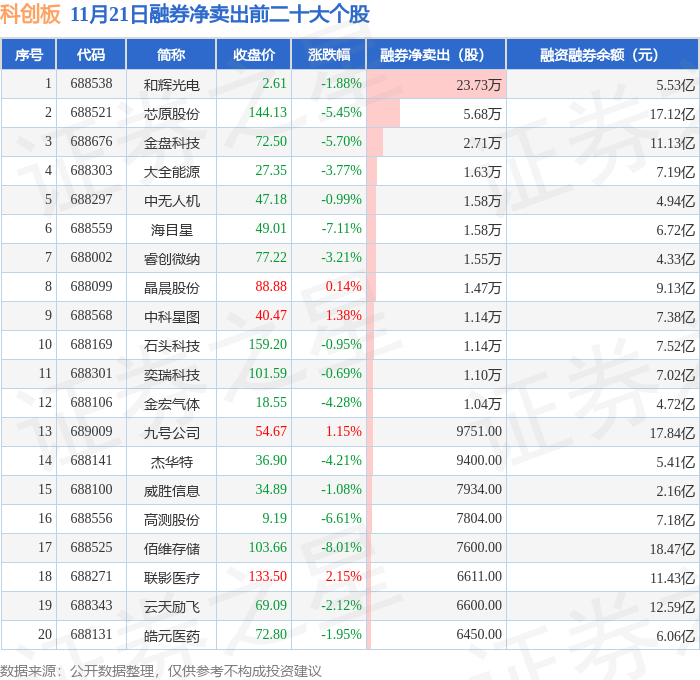
Task: Click the 1.04万 net sell value
Action: tap(482, 404)
